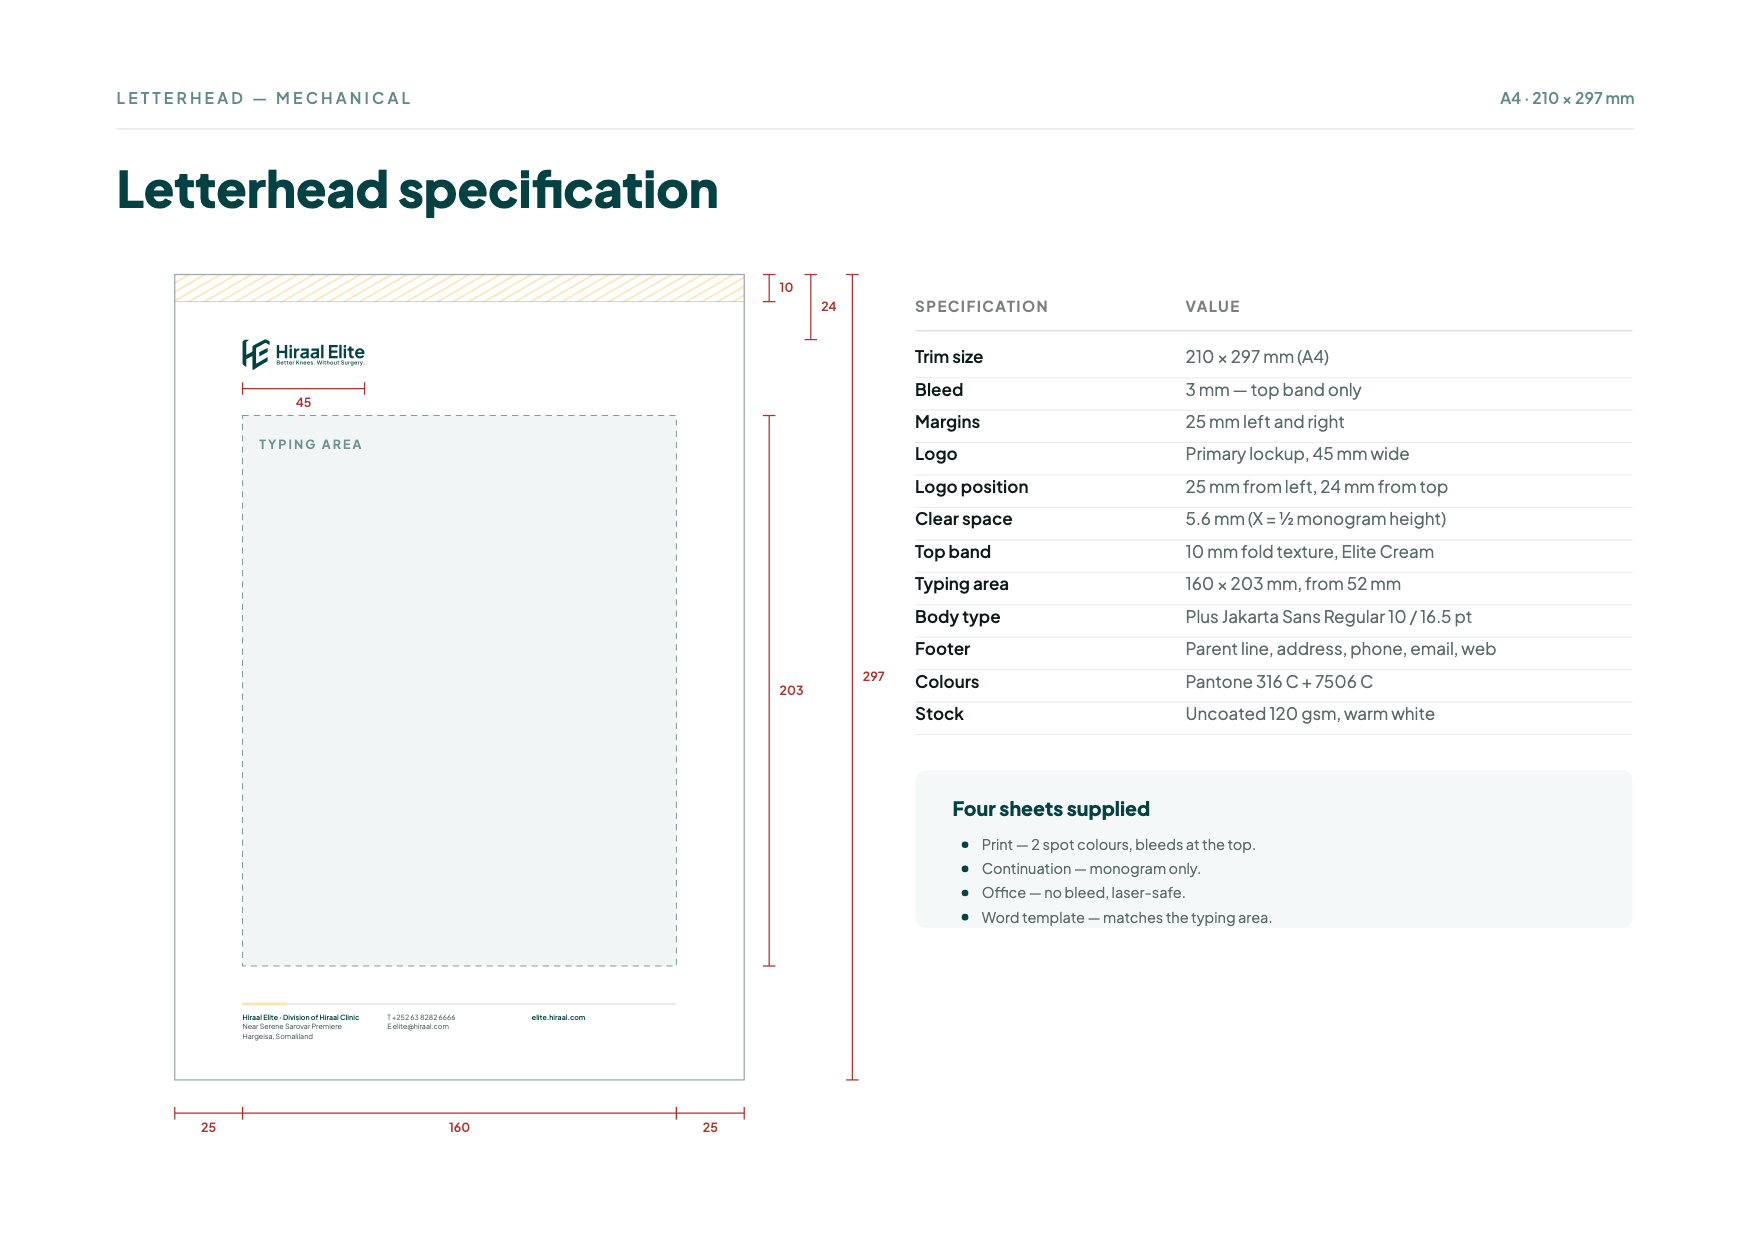Click the 'Bleed' row label

939,390
